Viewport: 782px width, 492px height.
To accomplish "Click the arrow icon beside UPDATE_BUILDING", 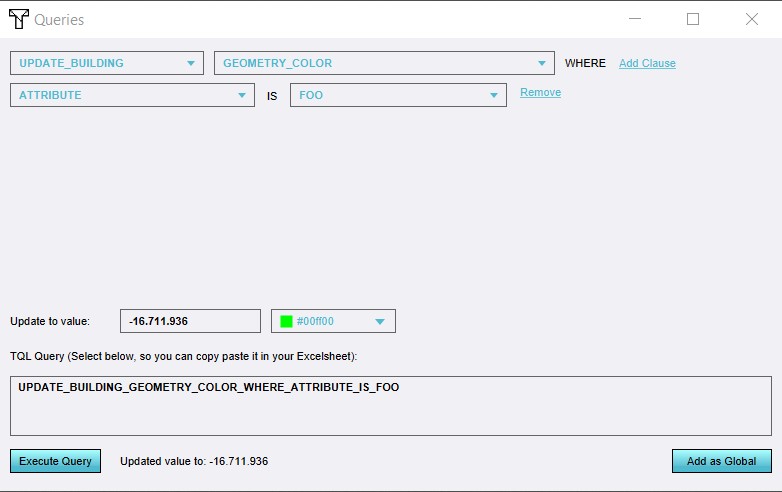I will [x=191, y=64].
